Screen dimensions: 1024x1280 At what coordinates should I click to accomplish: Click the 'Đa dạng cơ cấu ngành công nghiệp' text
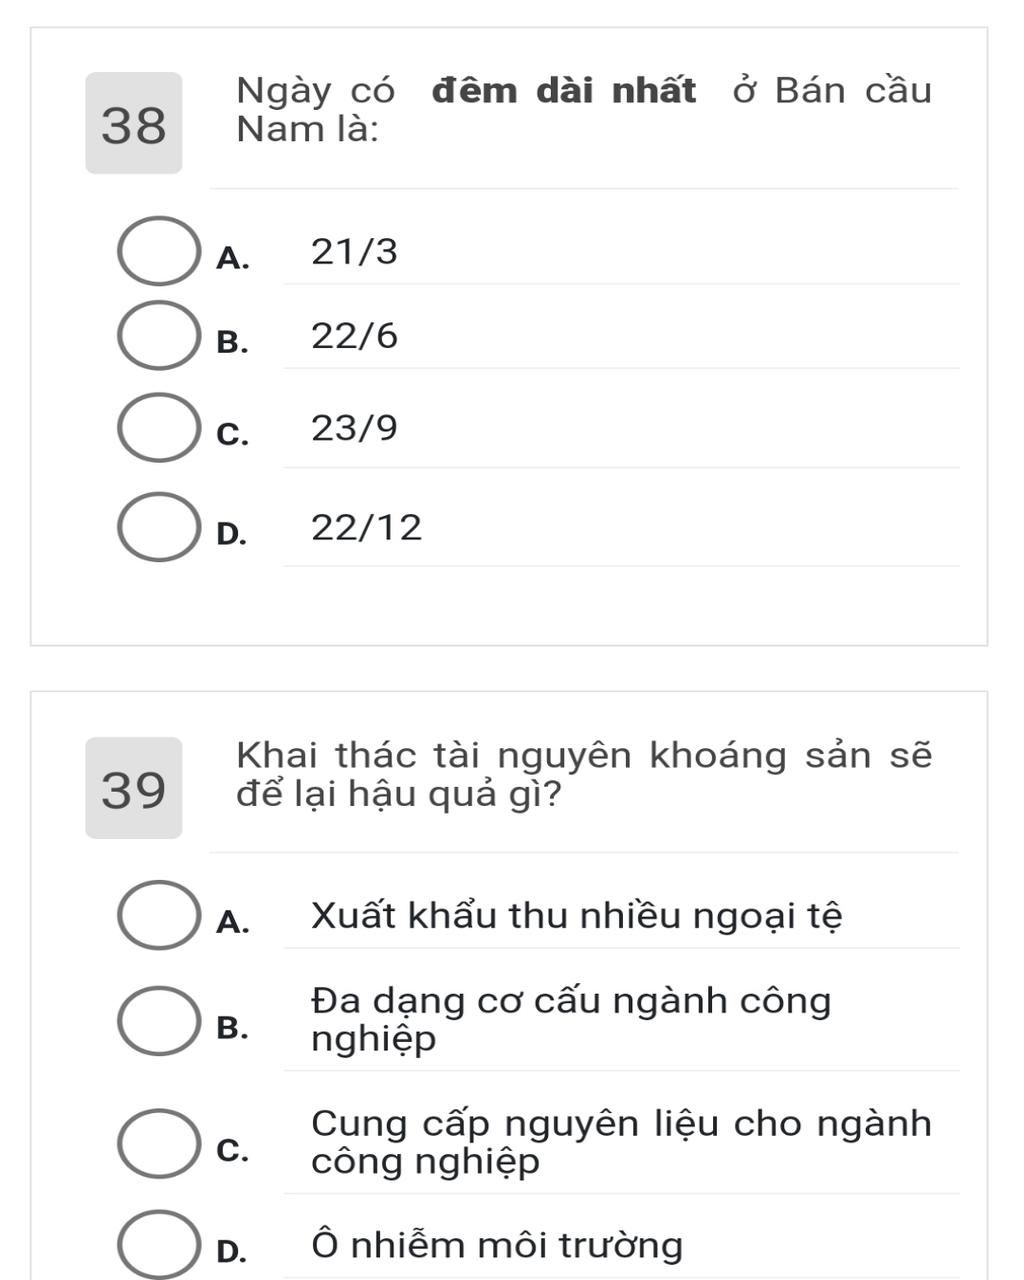570,1019
